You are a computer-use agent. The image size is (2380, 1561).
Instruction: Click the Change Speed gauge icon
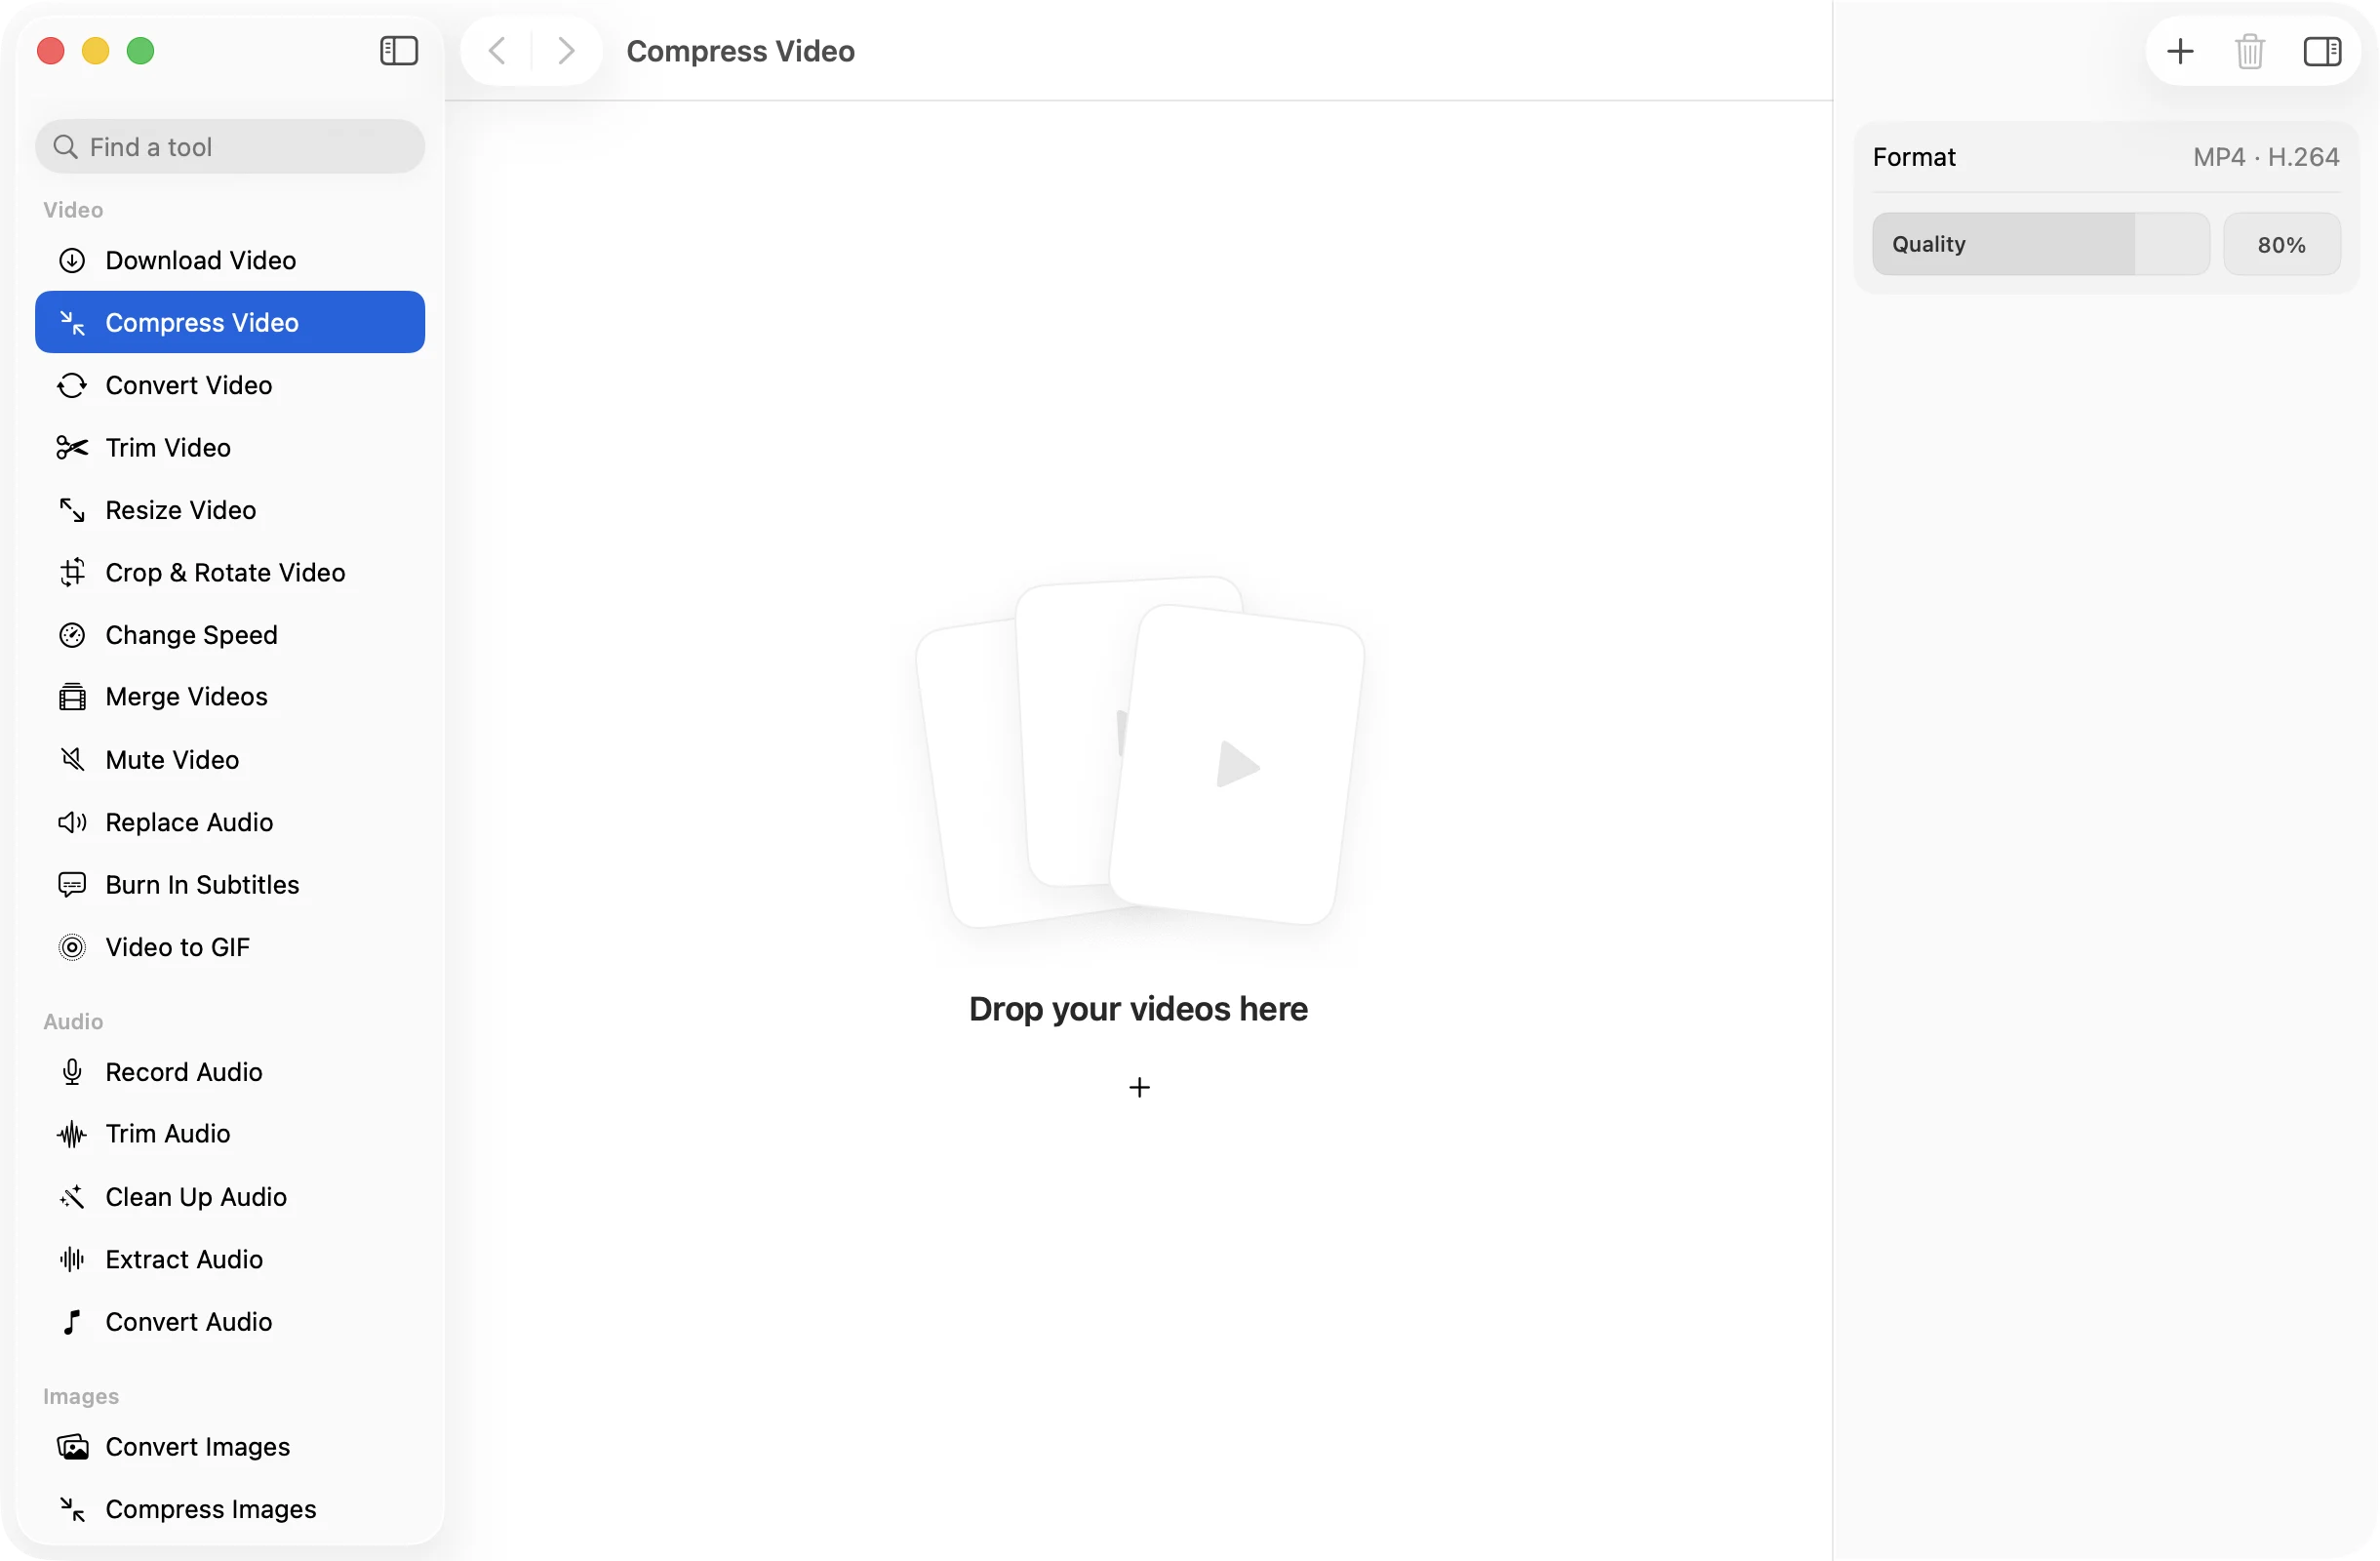(72, 635)
